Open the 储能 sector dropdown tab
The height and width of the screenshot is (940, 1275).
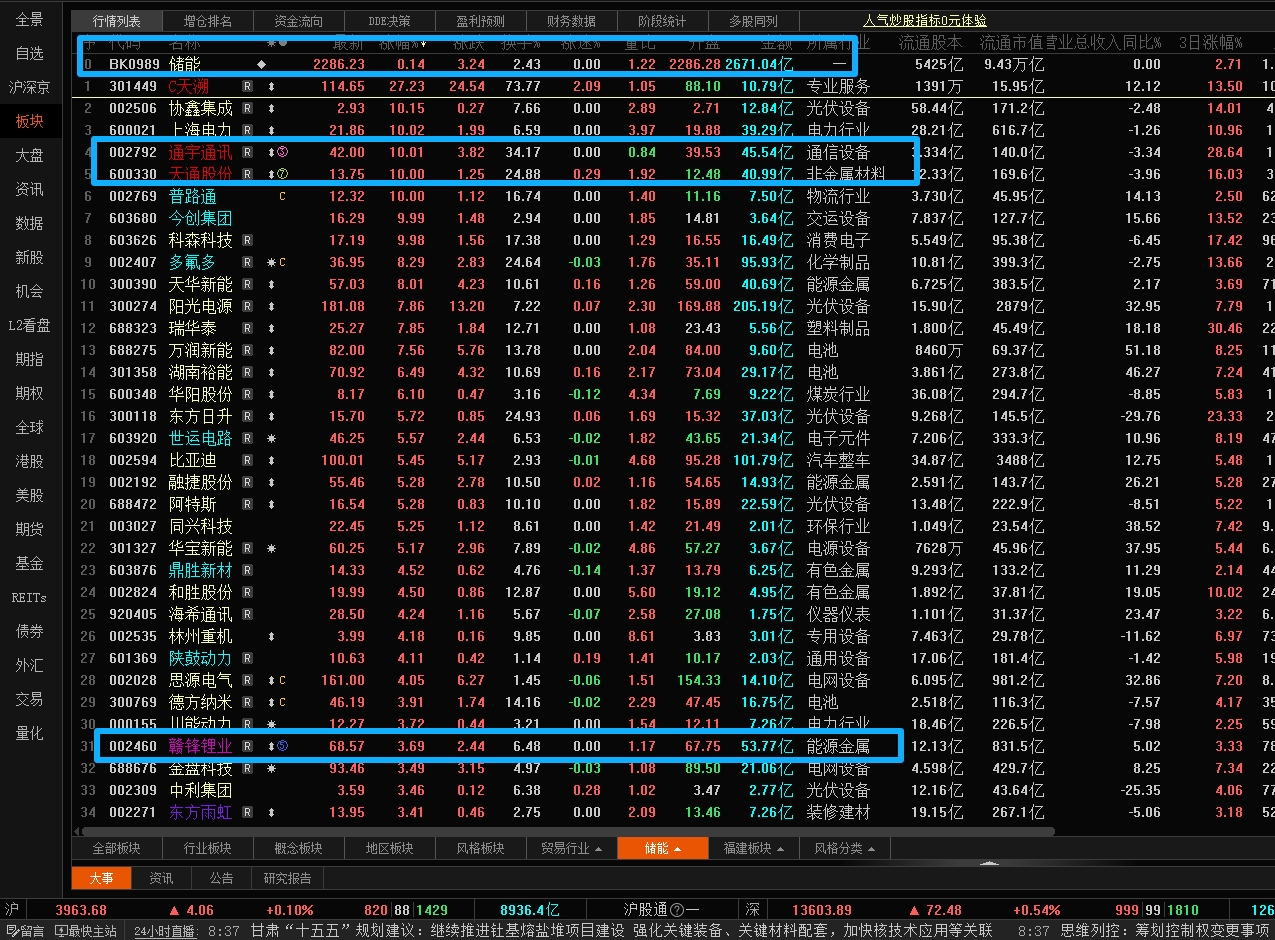point(663,848)
